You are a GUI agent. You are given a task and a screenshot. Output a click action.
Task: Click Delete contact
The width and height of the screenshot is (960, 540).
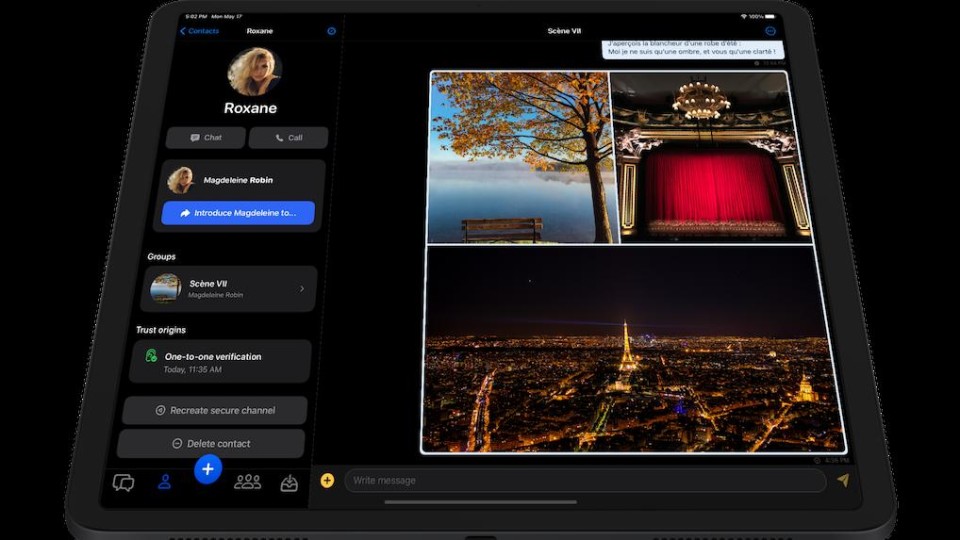pyautogui.click(x=211, y=443)
